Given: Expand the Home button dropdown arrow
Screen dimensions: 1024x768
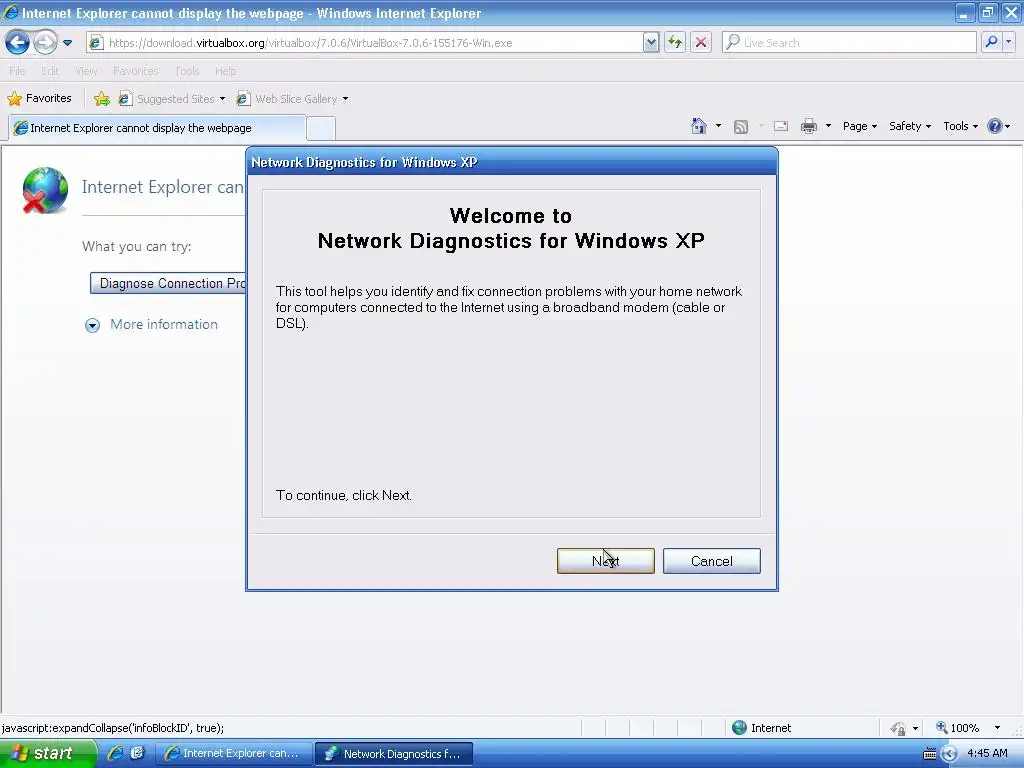Looking at the screenshot, I should [718, 126].
